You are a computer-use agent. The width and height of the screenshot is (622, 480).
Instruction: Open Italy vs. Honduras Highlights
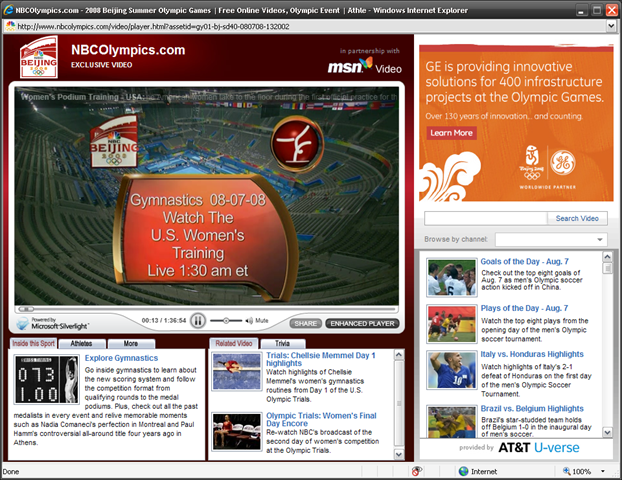click(532, 354)
